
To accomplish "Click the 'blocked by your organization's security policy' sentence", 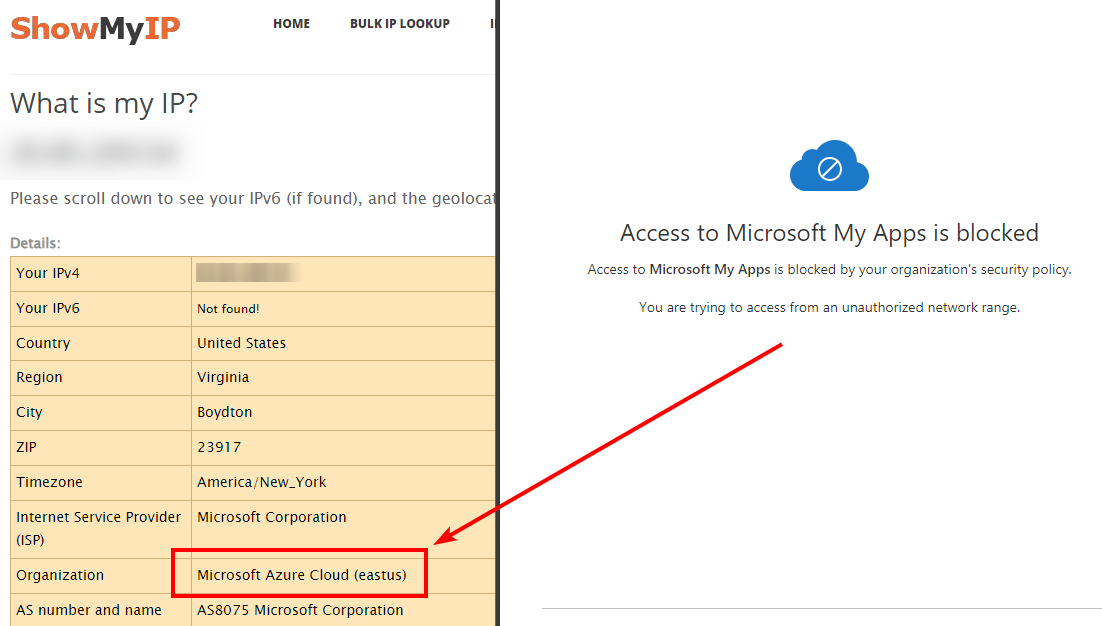I will click(x=829, y=269).
